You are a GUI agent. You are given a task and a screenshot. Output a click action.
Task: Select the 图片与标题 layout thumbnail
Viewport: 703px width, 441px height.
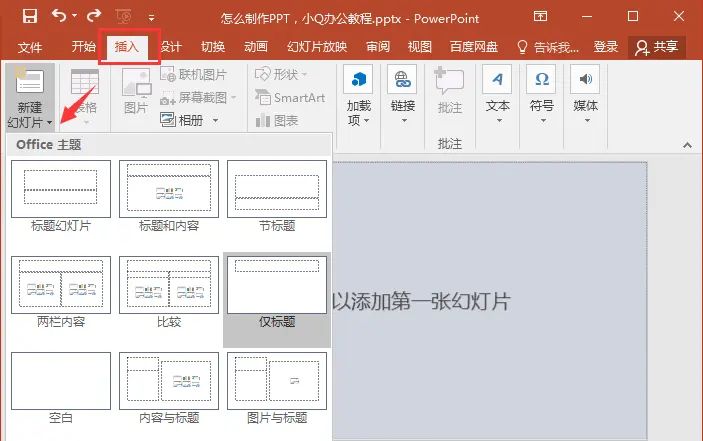pyautogui.click(x=277, y=381)
